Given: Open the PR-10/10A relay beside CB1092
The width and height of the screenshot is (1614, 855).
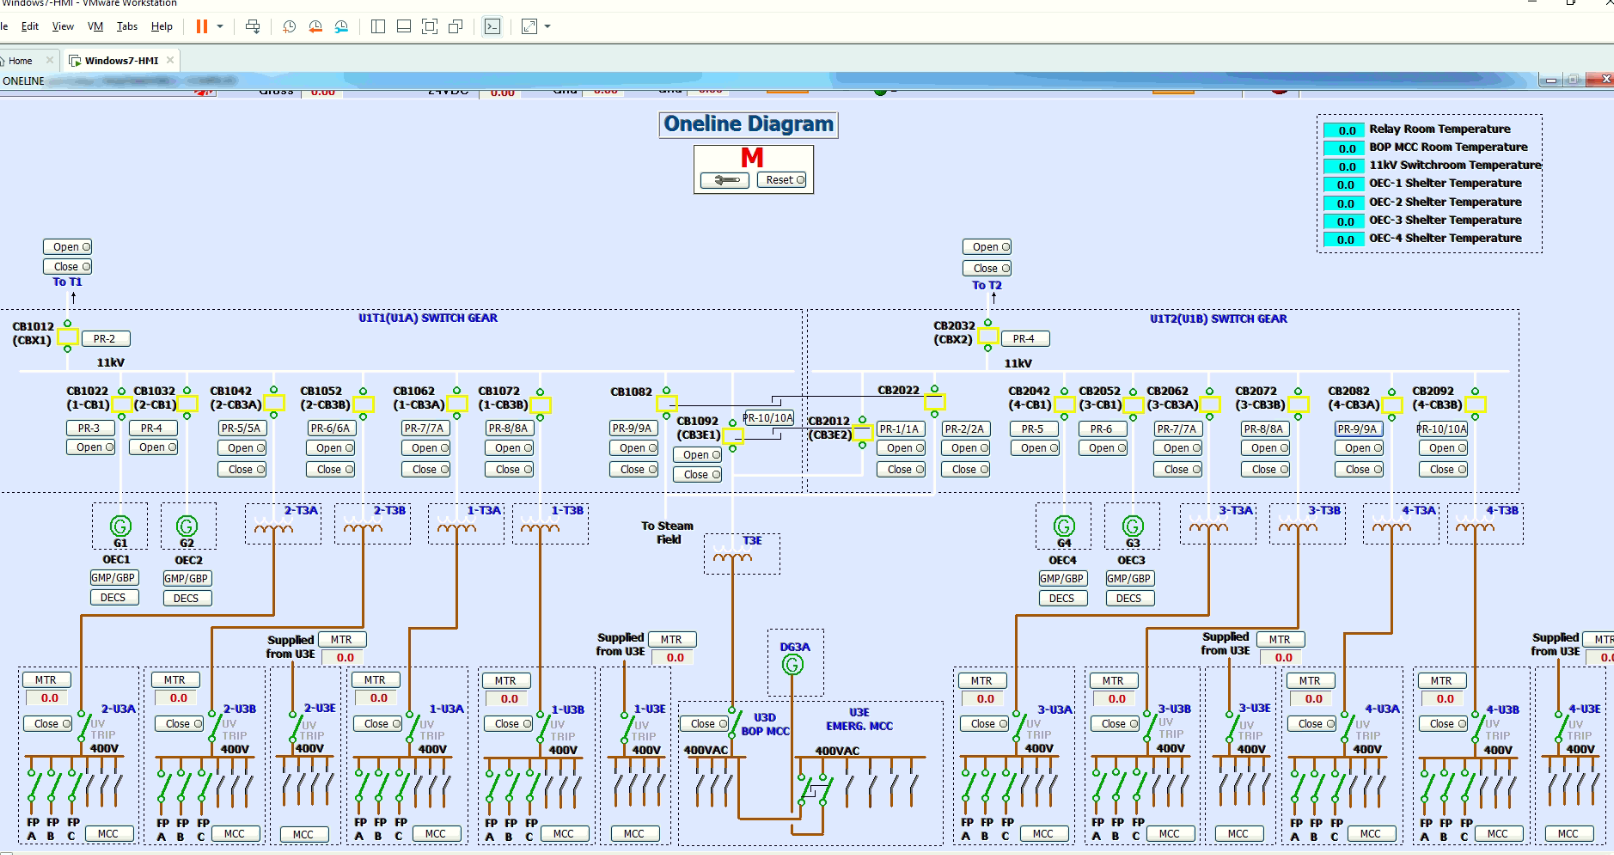Looking at the screenshot, I should pyautogui.click(x=769, y=418).
